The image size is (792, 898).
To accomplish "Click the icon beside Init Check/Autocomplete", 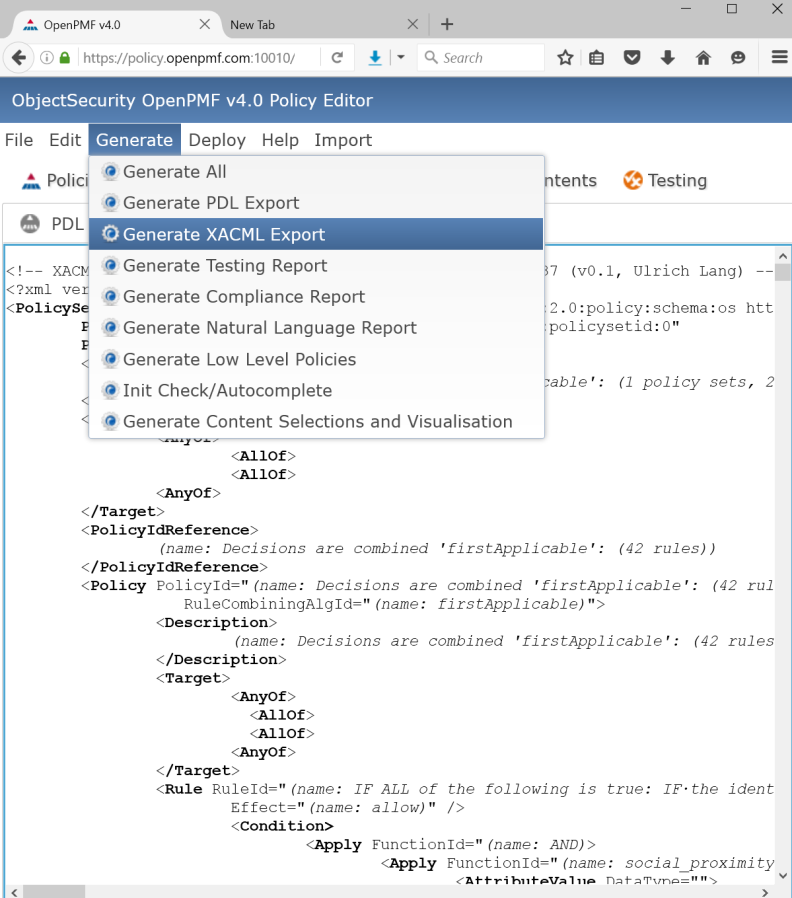I will [x=110, y=390].
